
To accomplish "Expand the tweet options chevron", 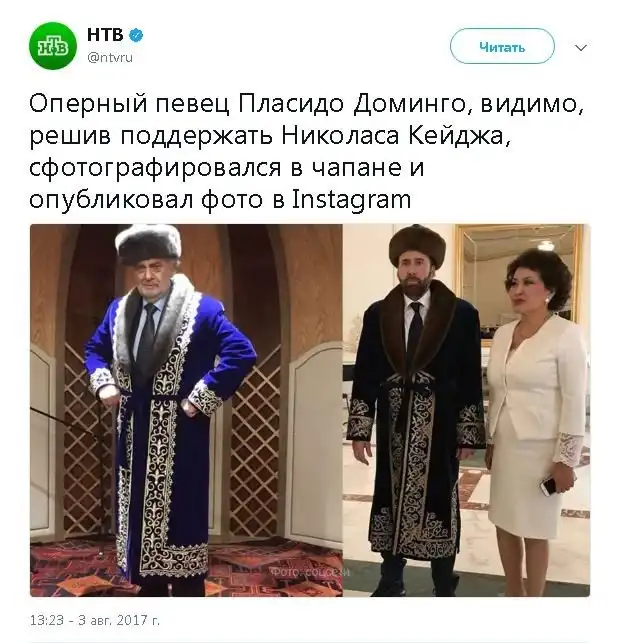I will click(580, 48).
